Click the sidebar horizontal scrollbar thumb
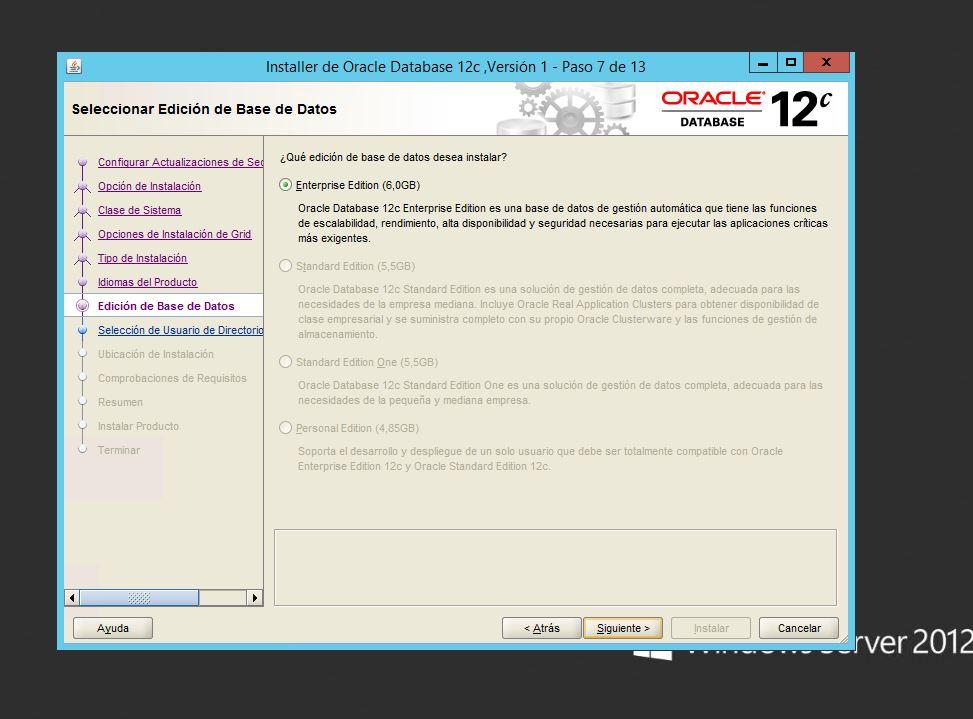This screenshot has height=719, width=973. coord(139,598)
